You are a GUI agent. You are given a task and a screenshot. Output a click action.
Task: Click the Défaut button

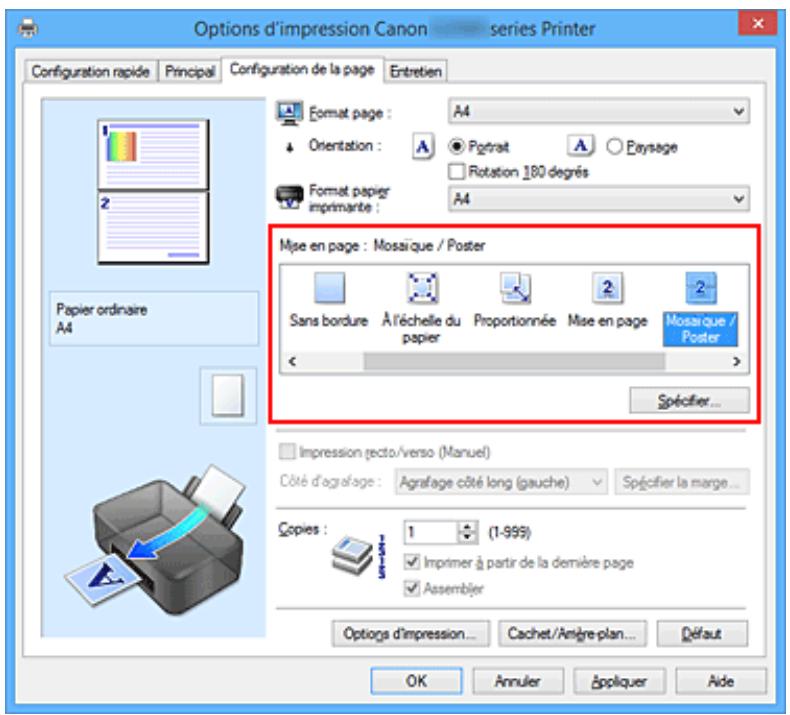(x=702, y=633)
